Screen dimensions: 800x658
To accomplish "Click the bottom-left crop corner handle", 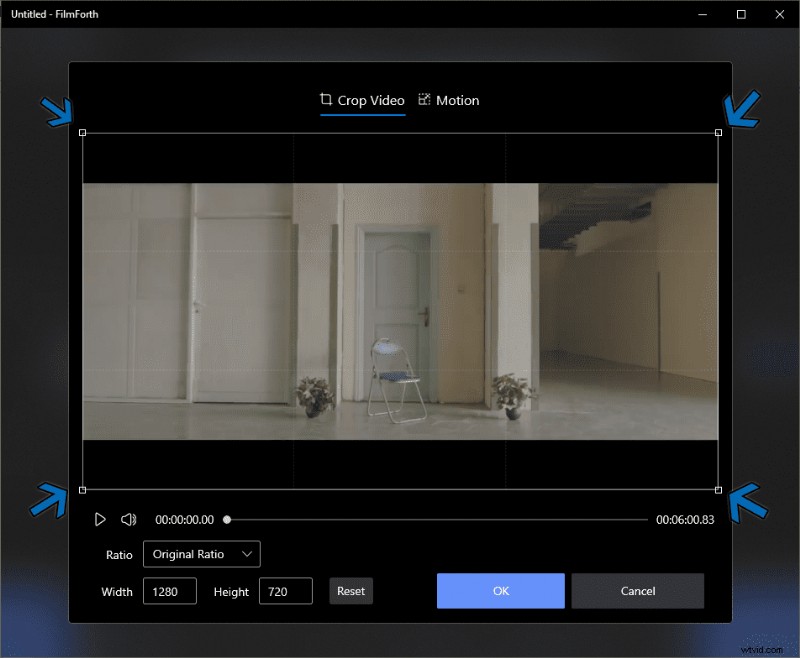I will coord(80,489).
